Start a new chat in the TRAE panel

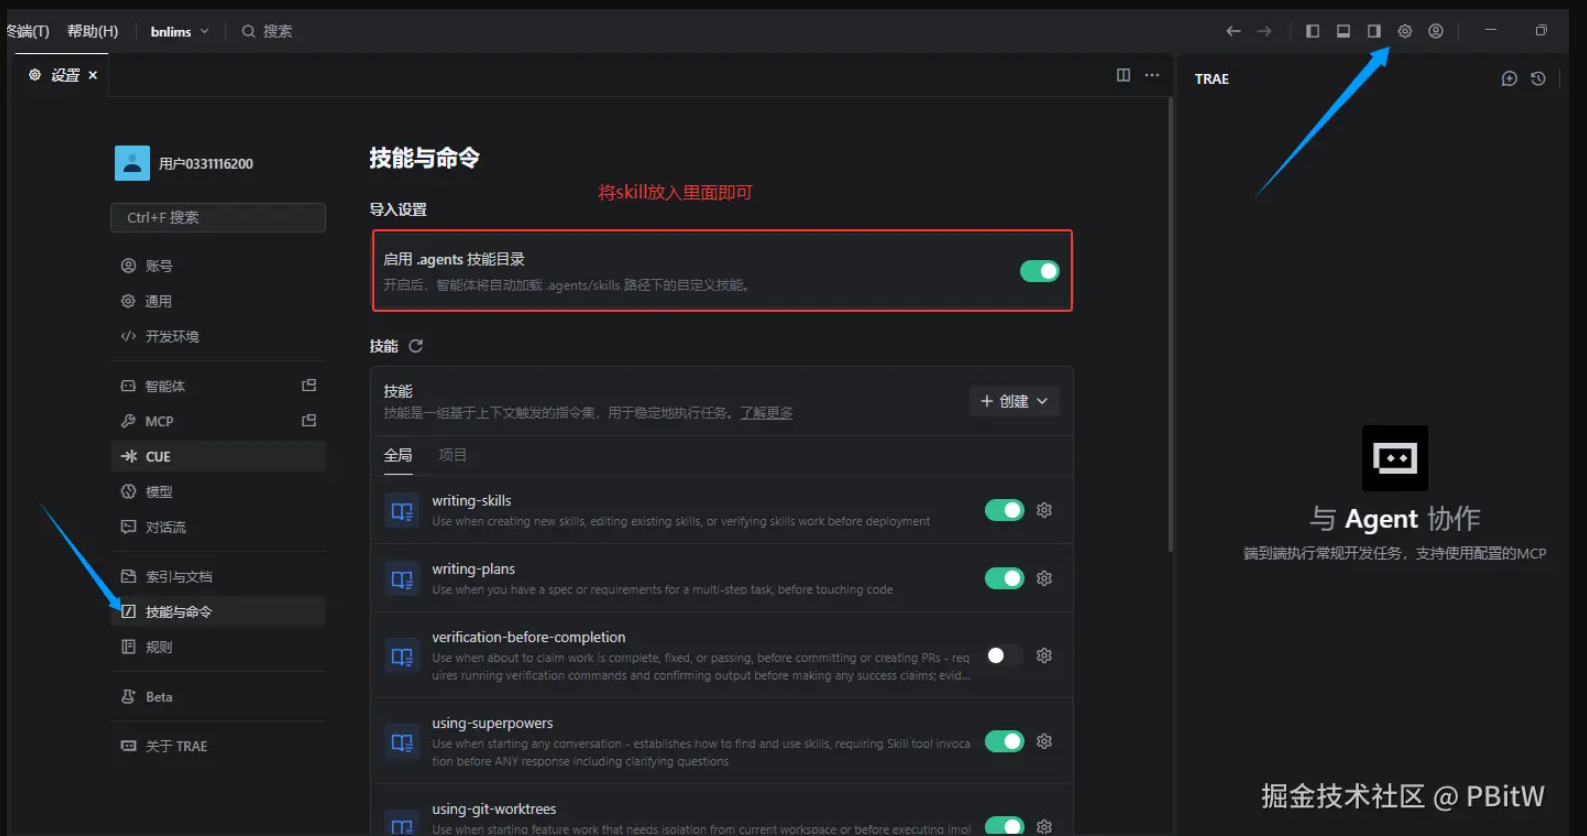[x=1509, y=78]
